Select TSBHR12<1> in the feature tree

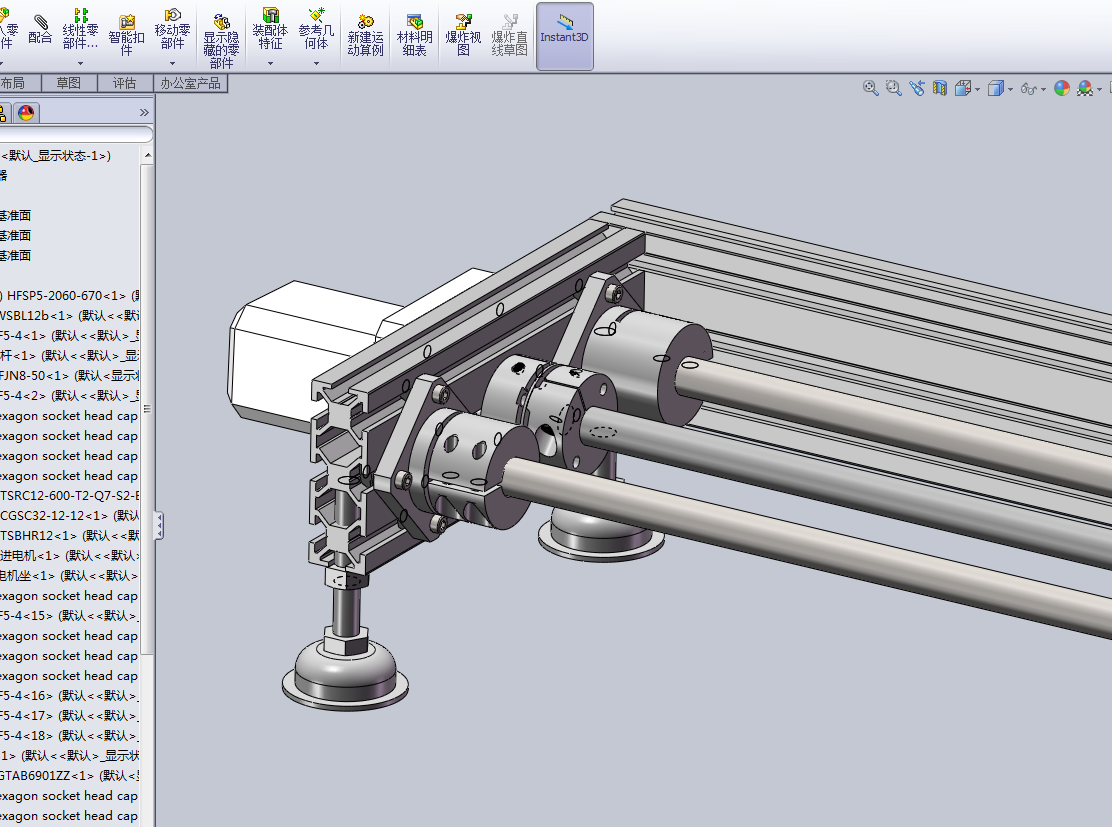[x=70, y=535]
